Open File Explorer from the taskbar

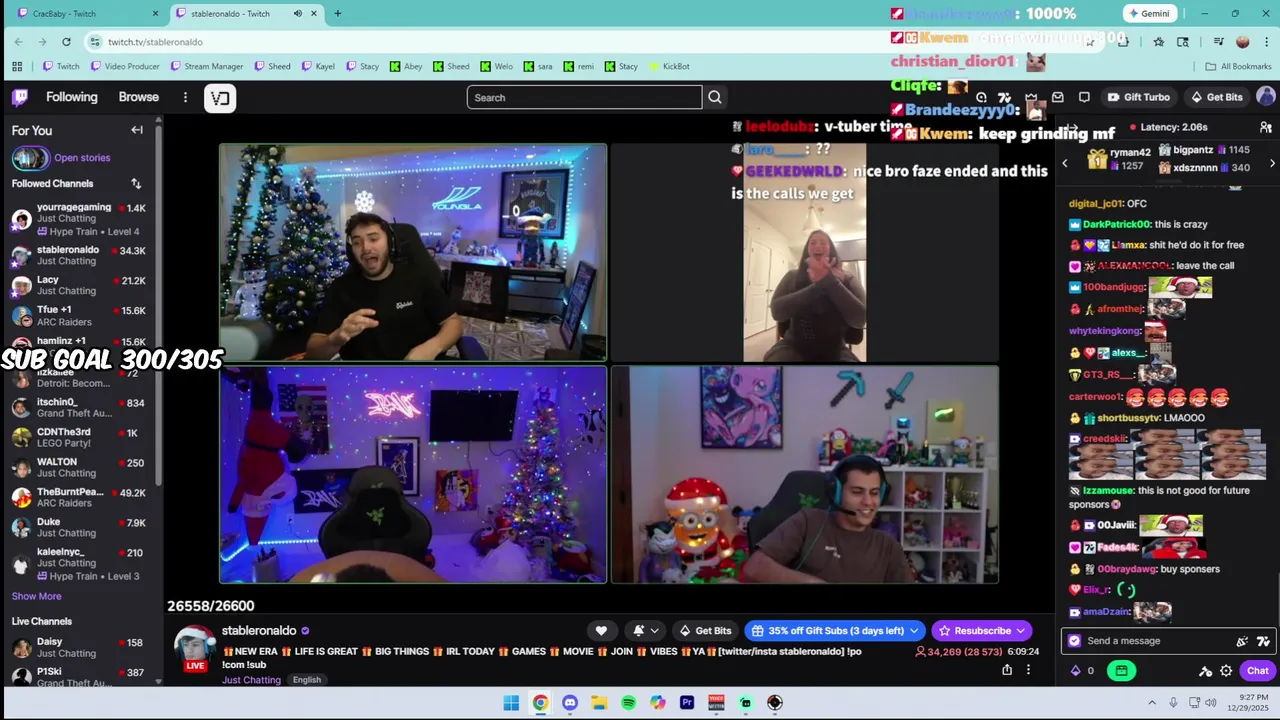[599, 703]
